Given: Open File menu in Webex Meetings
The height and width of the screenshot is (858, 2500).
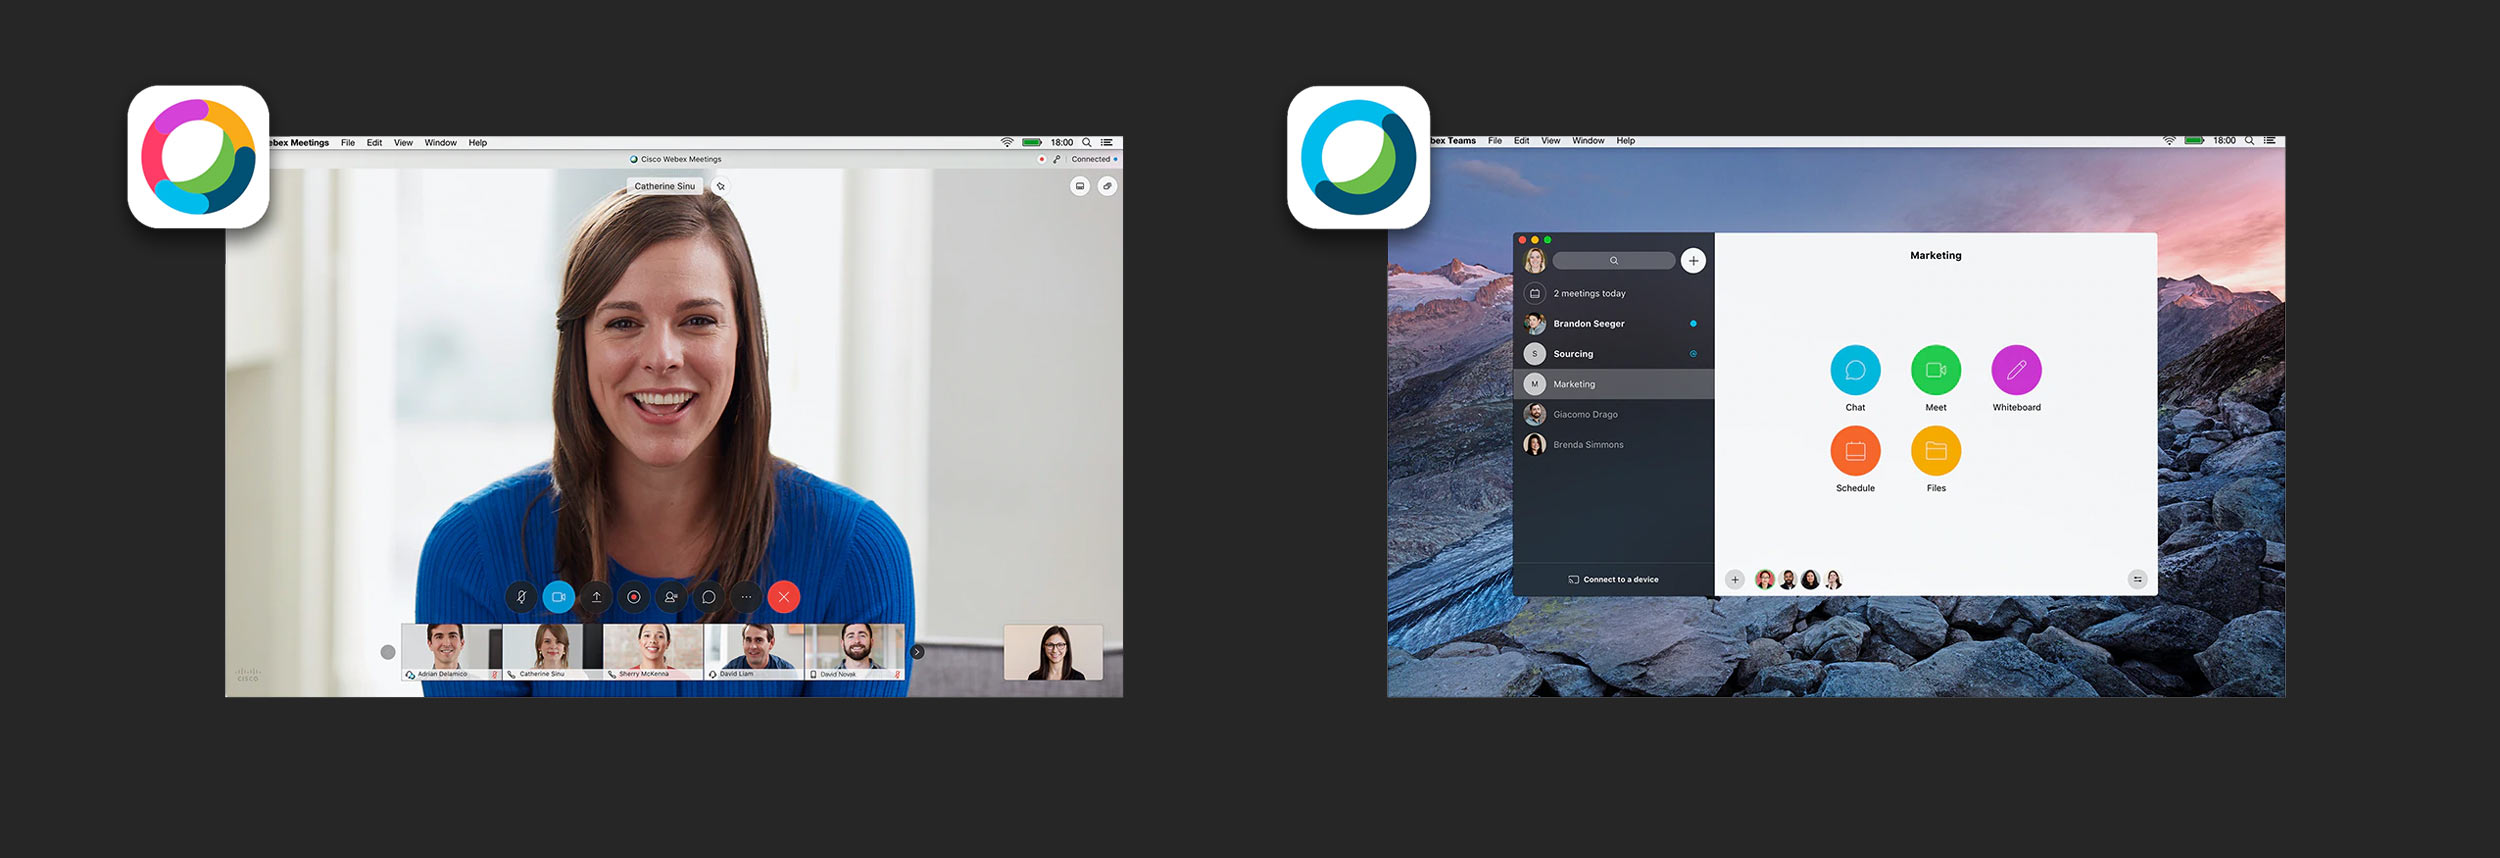Looking at the screenshot, I should pos(348,143).
